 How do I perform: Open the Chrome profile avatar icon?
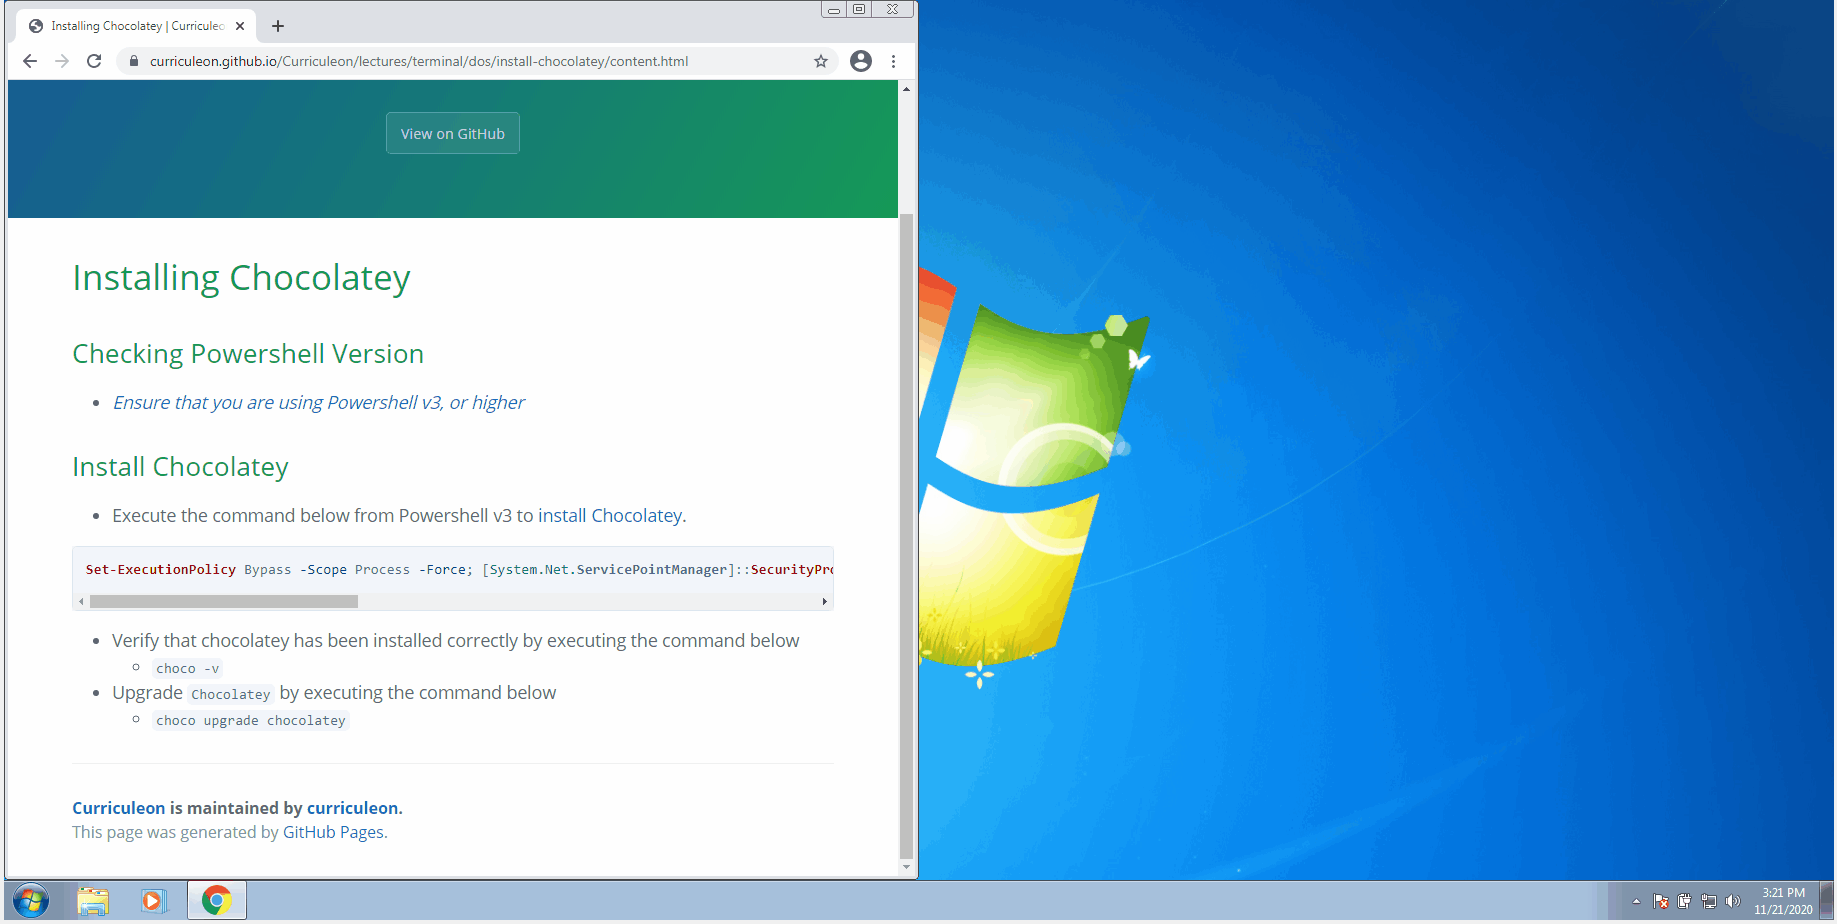pyautogui.click(x=860, y=61)
